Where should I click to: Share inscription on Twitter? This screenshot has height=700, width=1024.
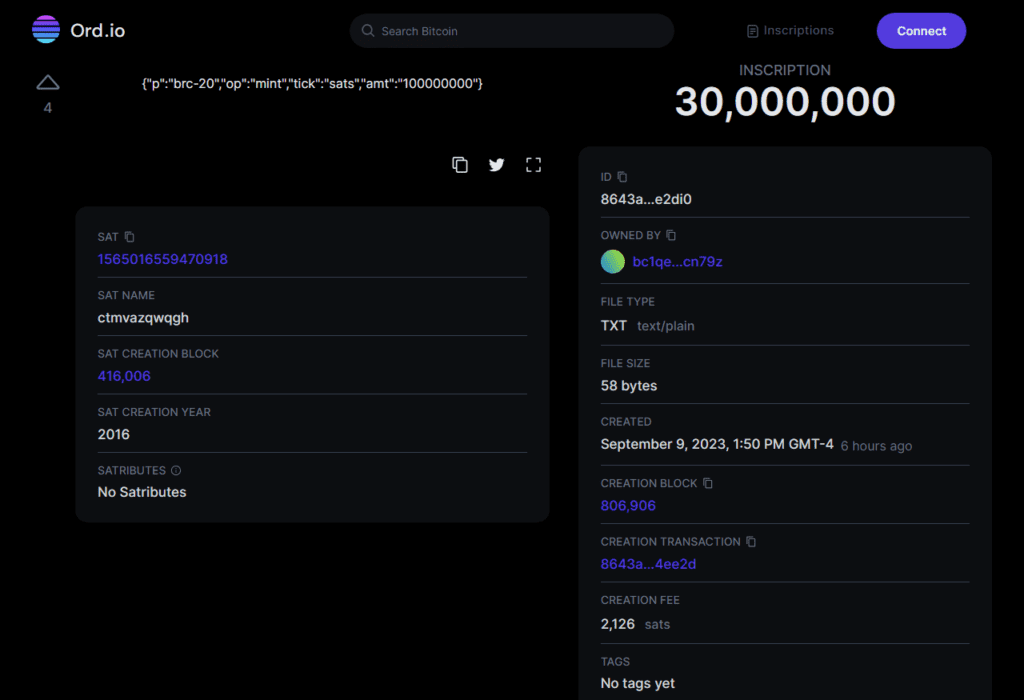[x=496, y=165]
